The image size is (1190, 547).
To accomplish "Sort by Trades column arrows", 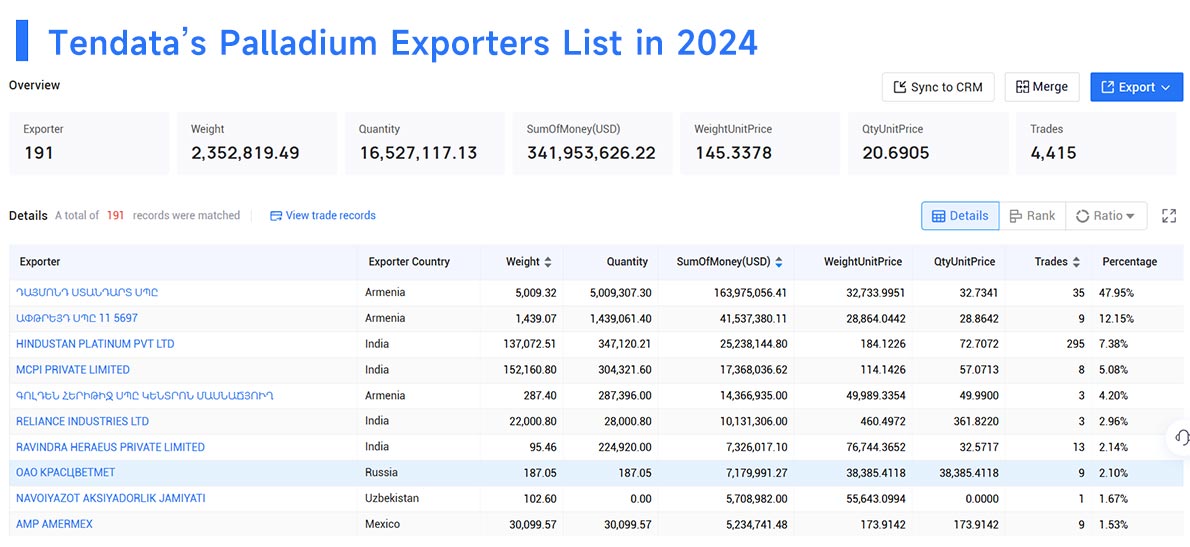I will [x=1075, y=262].
